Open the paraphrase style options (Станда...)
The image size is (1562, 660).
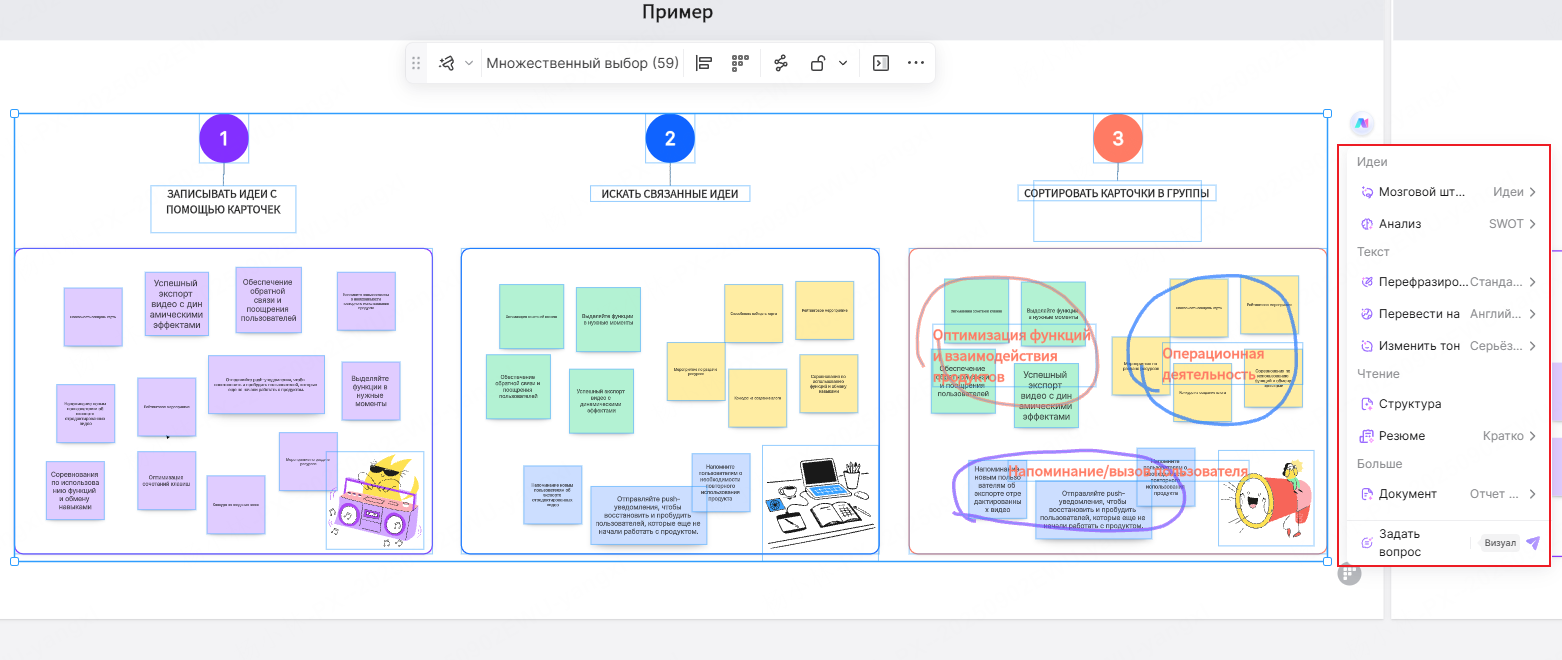coord(1503,282)
